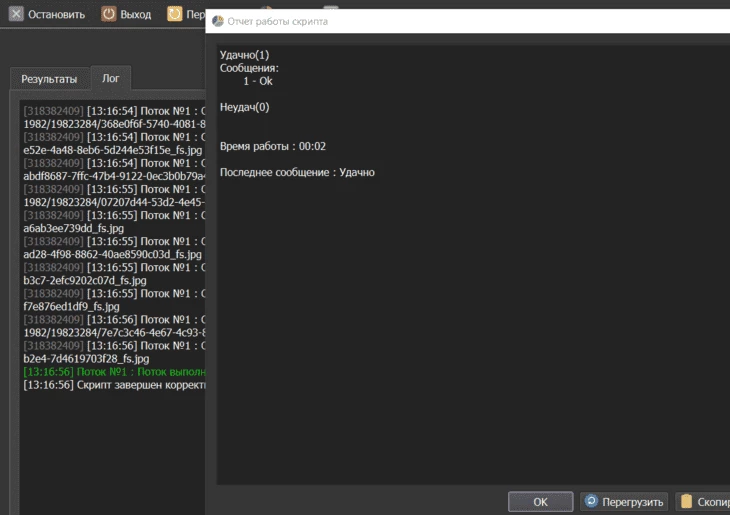Click the 'Время работы : 00:02' line
This screenshot has height=515, width=730.
[273, 146]
